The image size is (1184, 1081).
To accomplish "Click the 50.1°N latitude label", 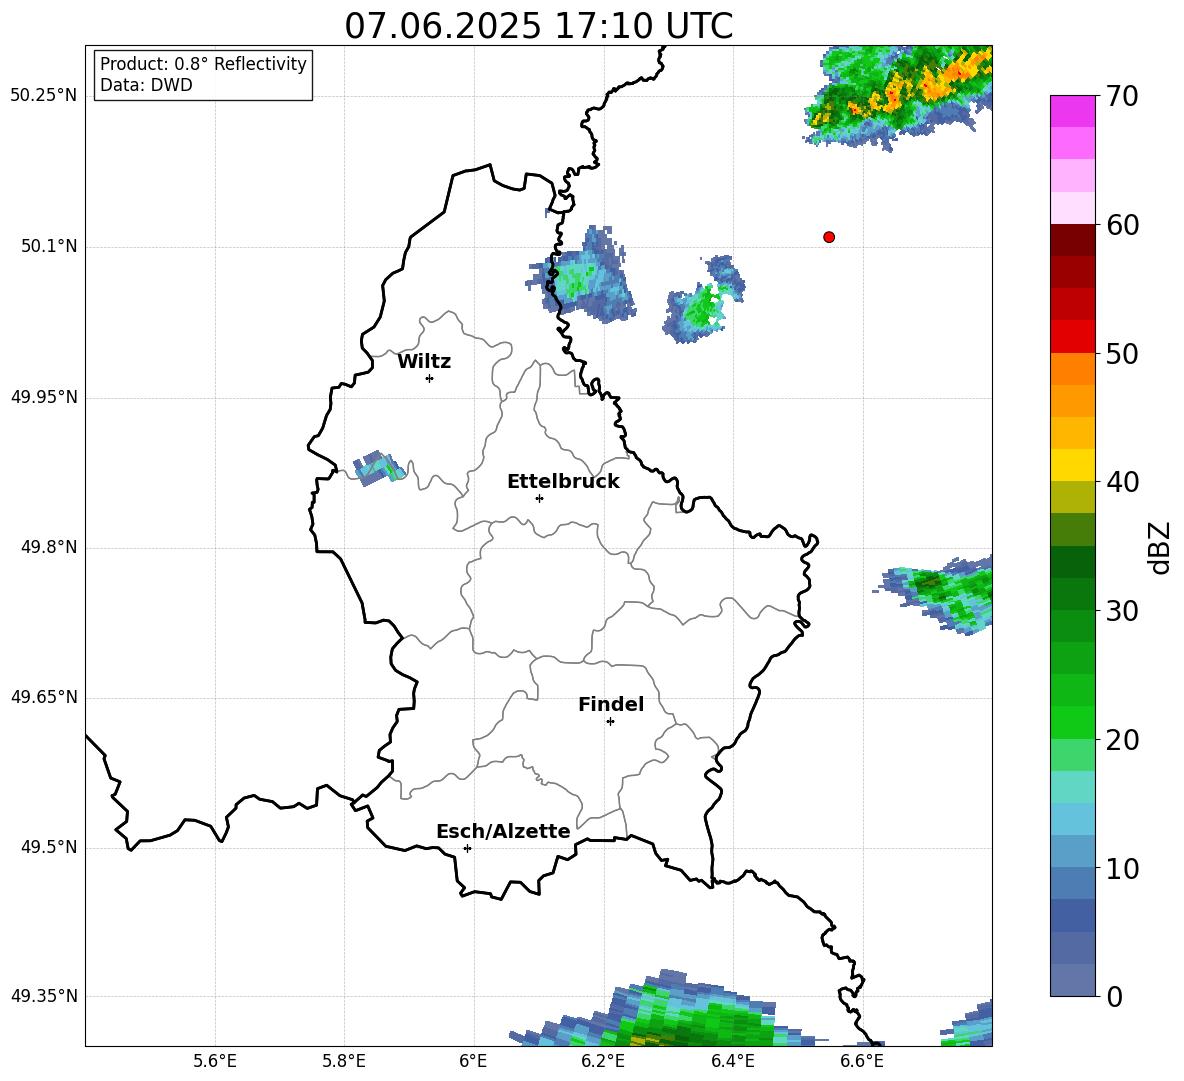I will tap(49, 247).
